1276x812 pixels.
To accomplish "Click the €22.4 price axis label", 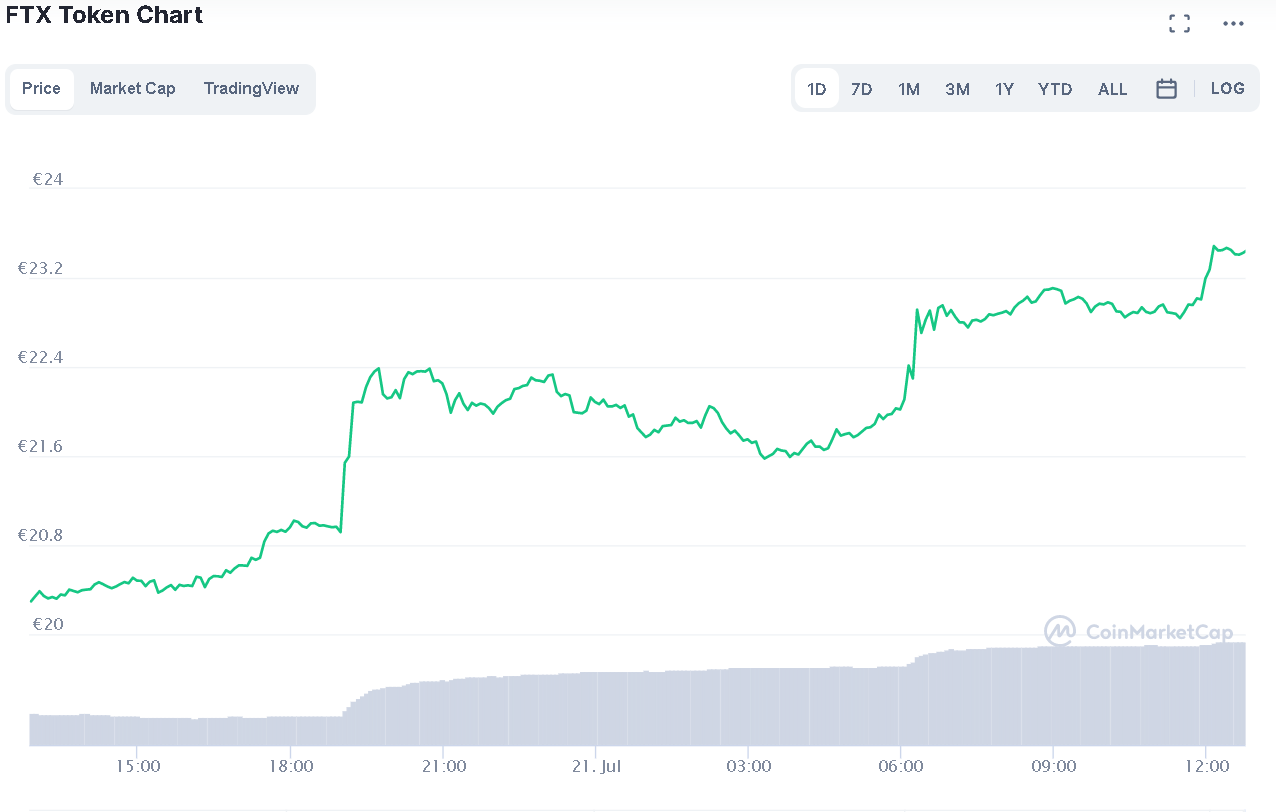I will (x=41, y=357).
